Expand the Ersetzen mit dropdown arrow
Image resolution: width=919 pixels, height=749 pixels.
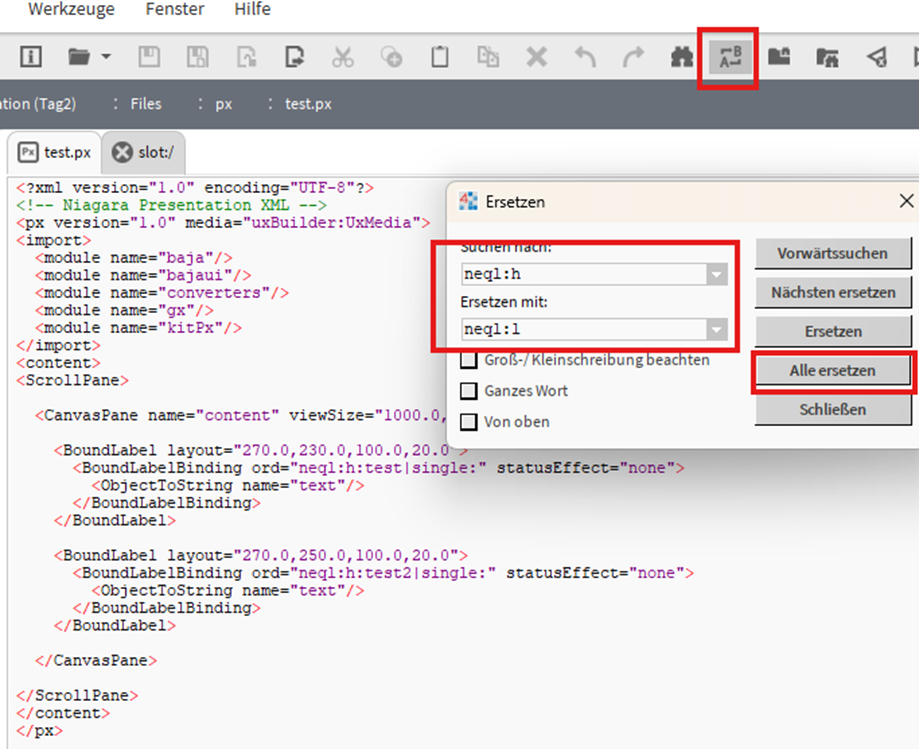[717, 329]
